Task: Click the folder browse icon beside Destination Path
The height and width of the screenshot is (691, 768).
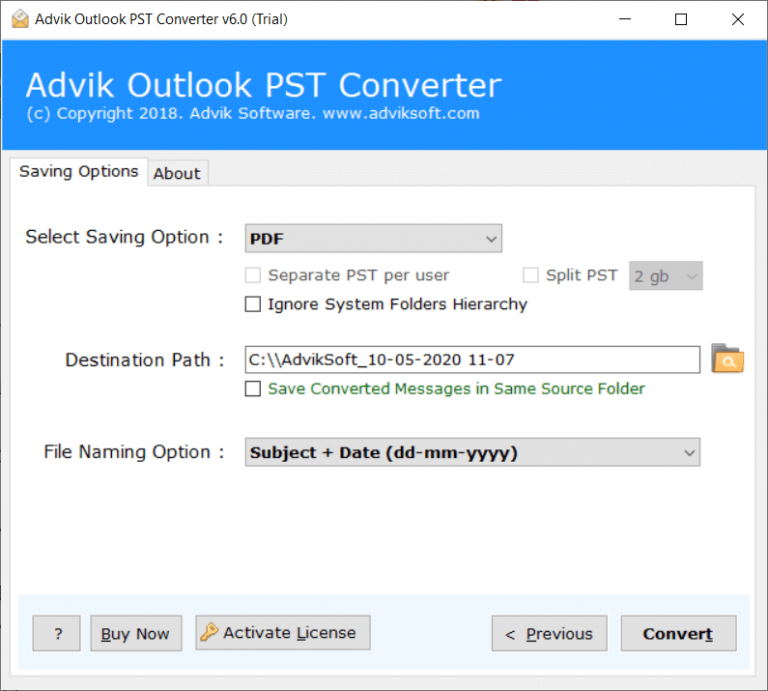Action: [727, 358]
